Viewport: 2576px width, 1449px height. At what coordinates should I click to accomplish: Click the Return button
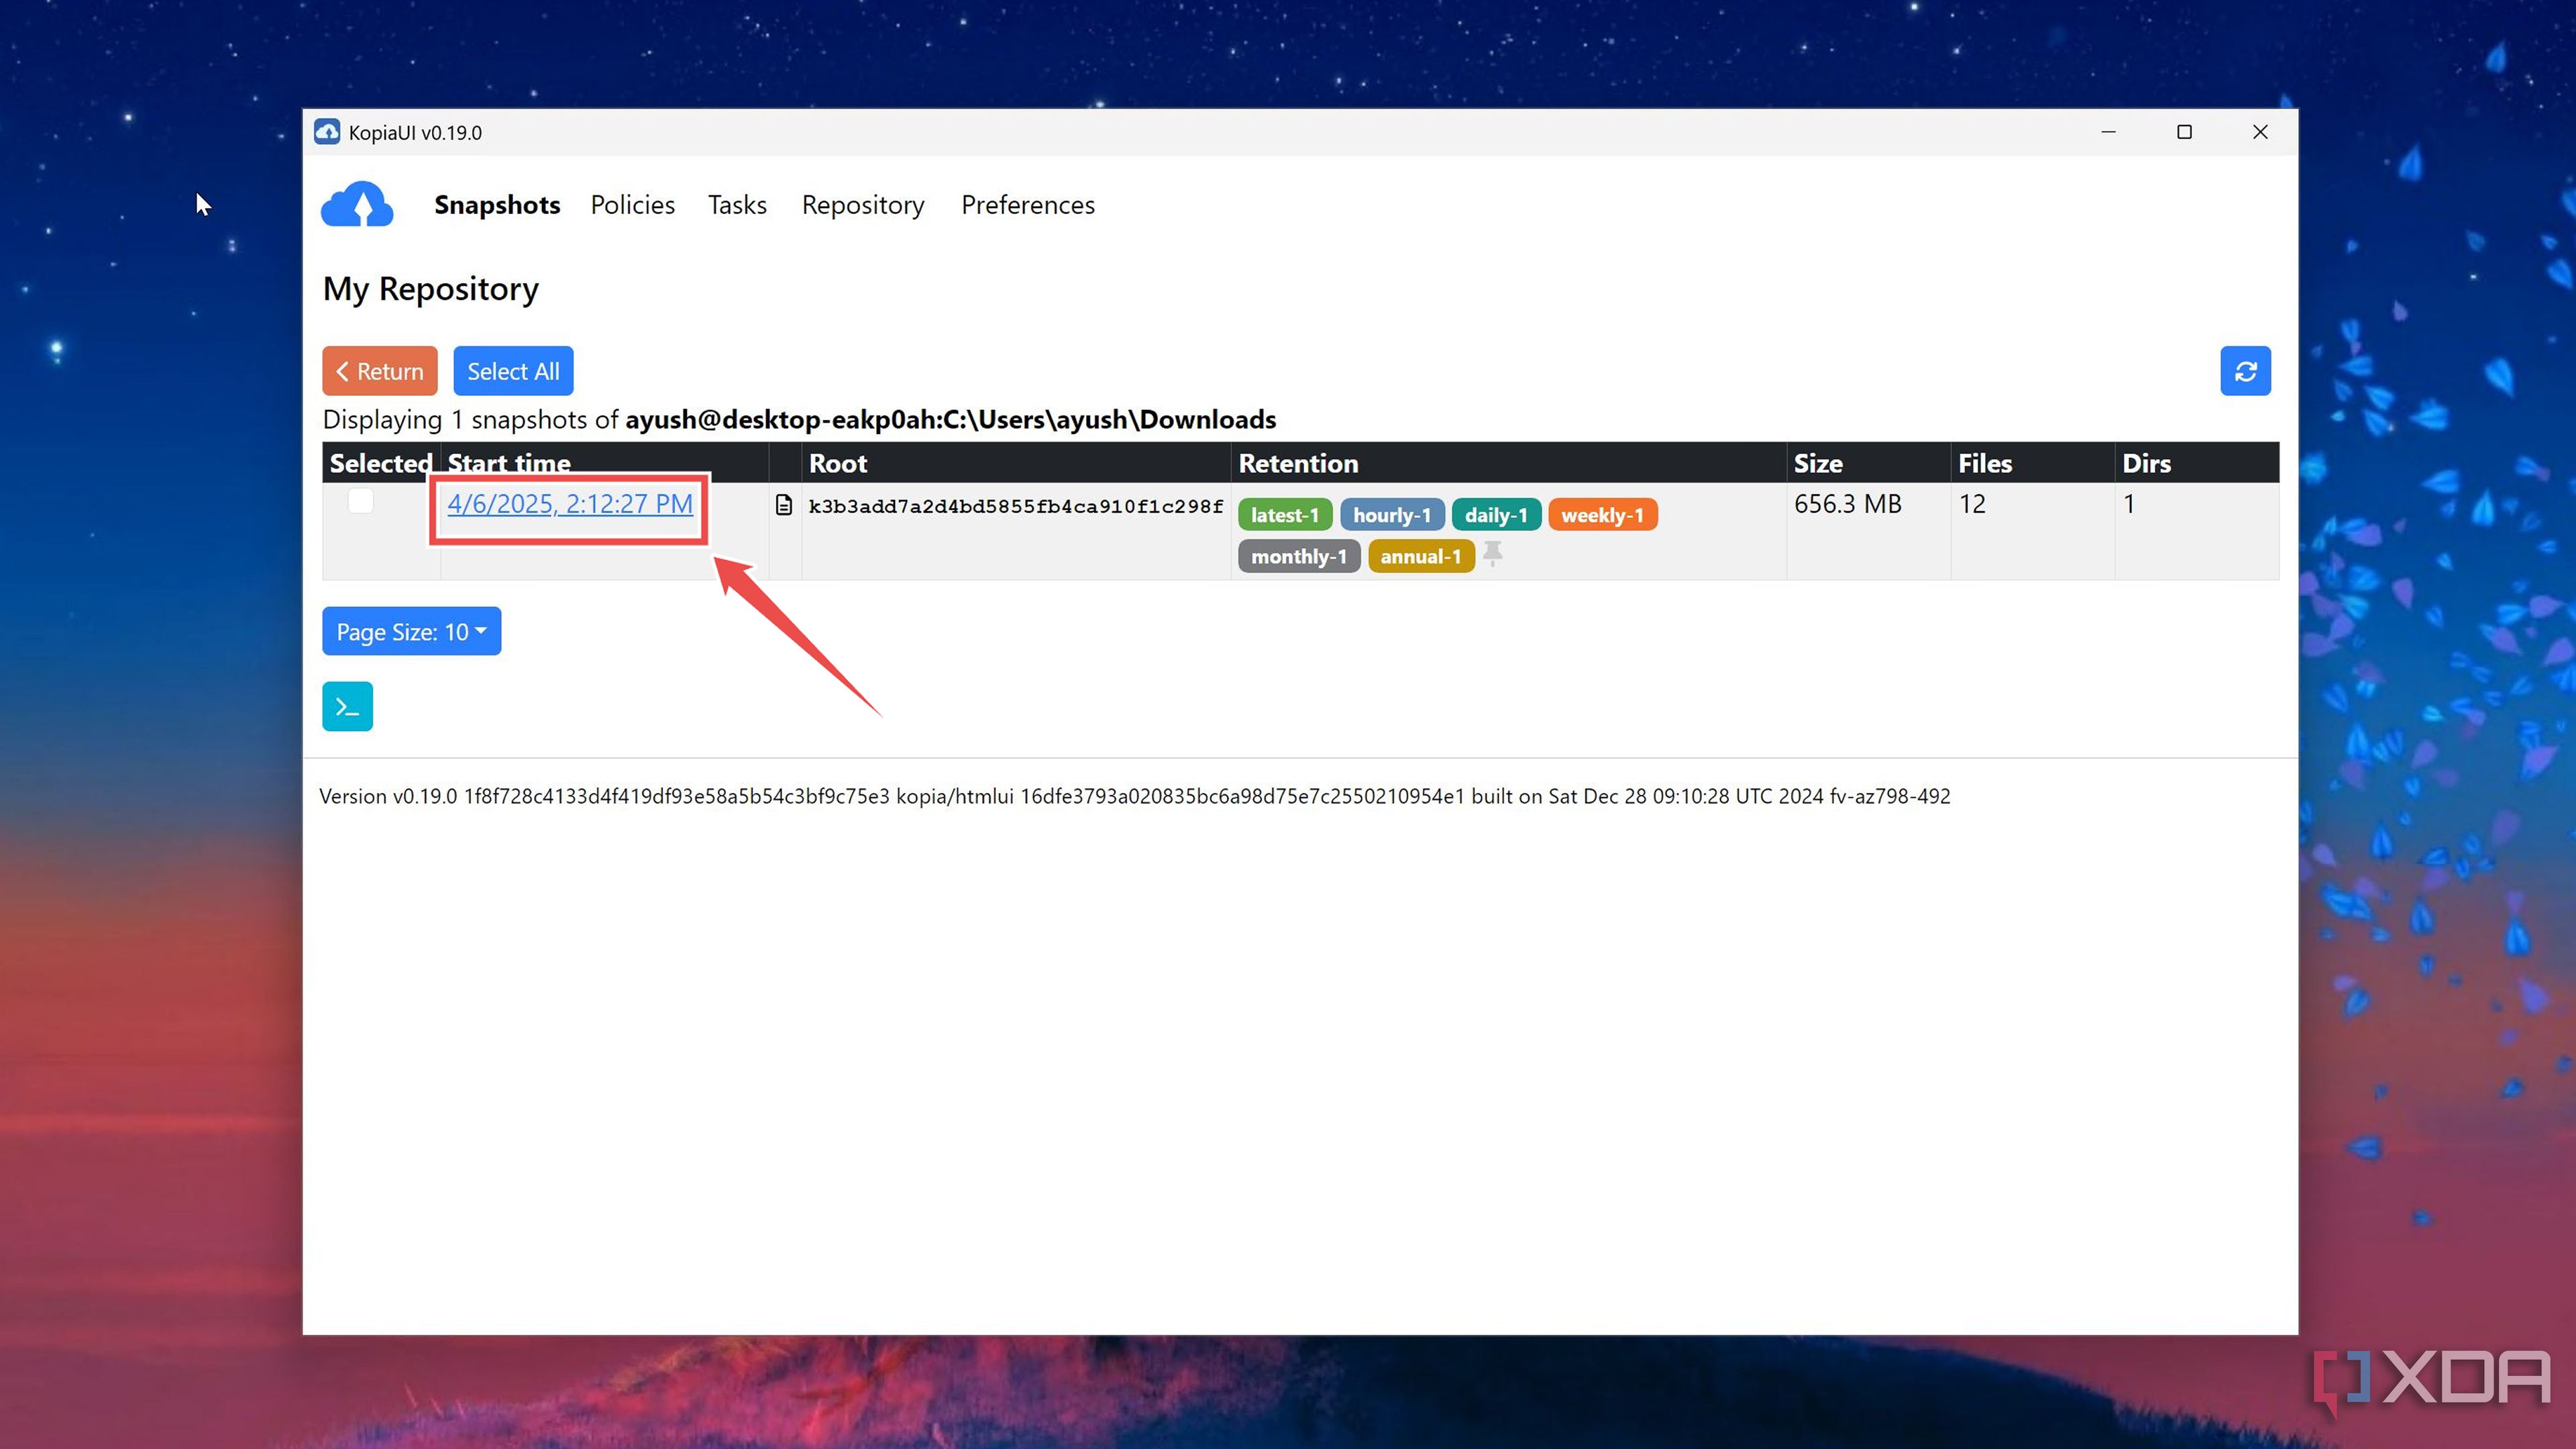(379, 370)
